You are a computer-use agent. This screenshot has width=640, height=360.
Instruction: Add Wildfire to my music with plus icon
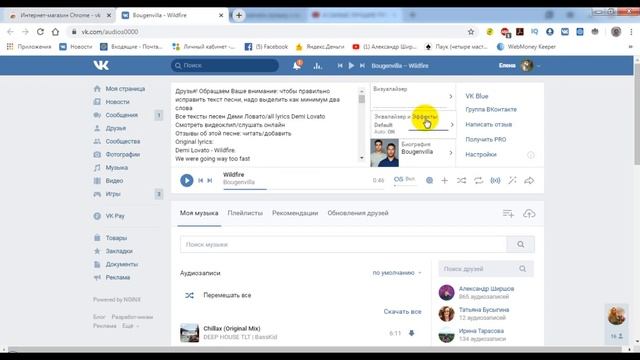coord(444,180)
